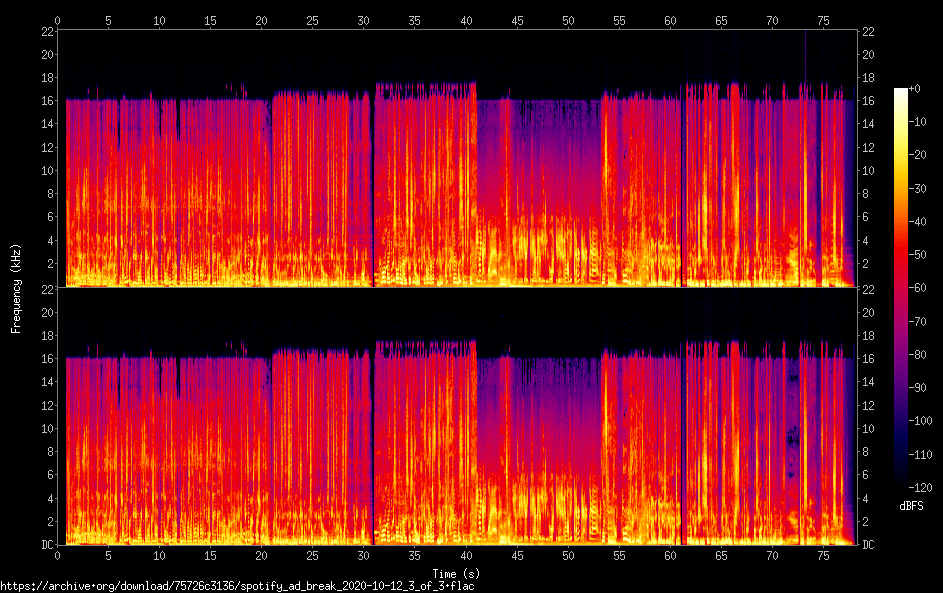Click the "-70" colorbar level label
The image size is (943, 593).
coord(918,322)
